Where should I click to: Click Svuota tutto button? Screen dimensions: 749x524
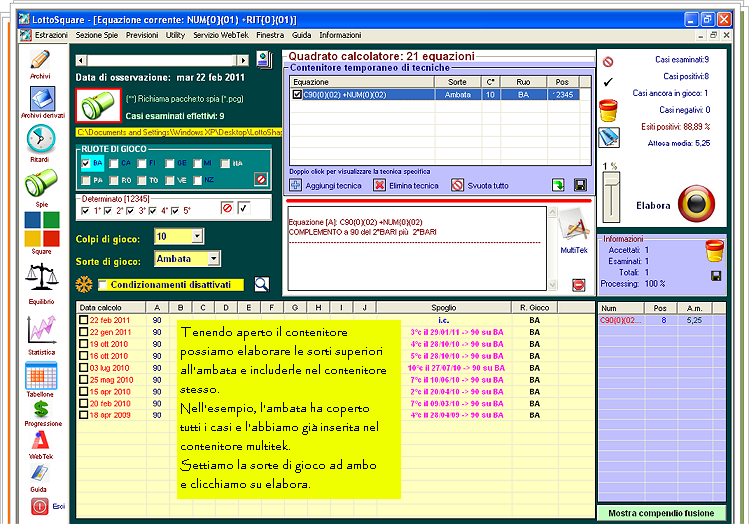click(480, 185)
